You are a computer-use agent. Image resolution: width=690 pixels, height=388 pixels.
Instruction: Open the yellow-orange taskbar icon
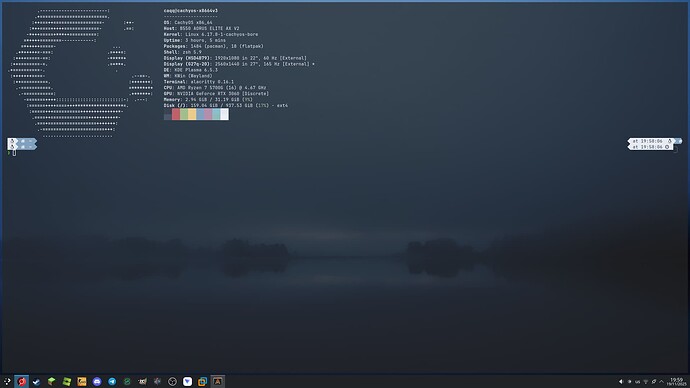pos(82,381)
